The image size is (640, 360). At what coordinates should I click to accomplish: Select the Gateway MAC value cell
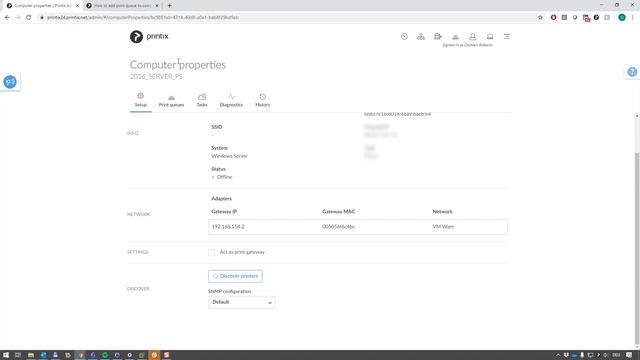click(x=338, y=227)
